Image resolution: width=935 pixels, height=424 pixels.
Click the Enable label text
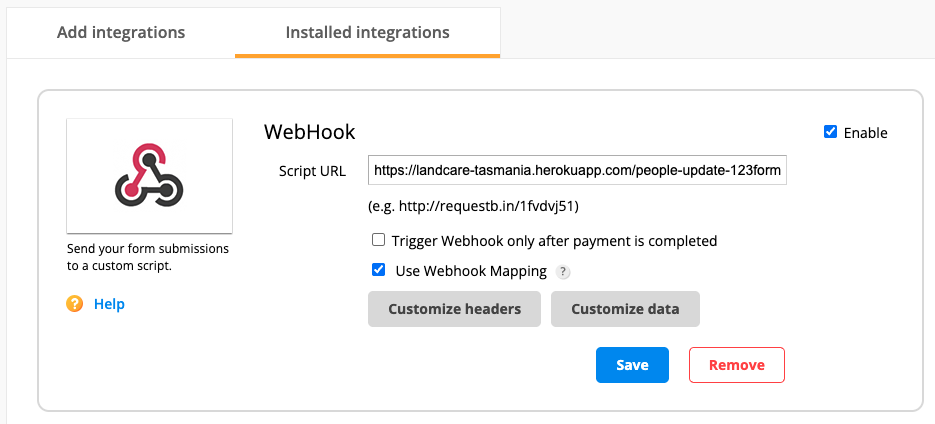point(865,133)
